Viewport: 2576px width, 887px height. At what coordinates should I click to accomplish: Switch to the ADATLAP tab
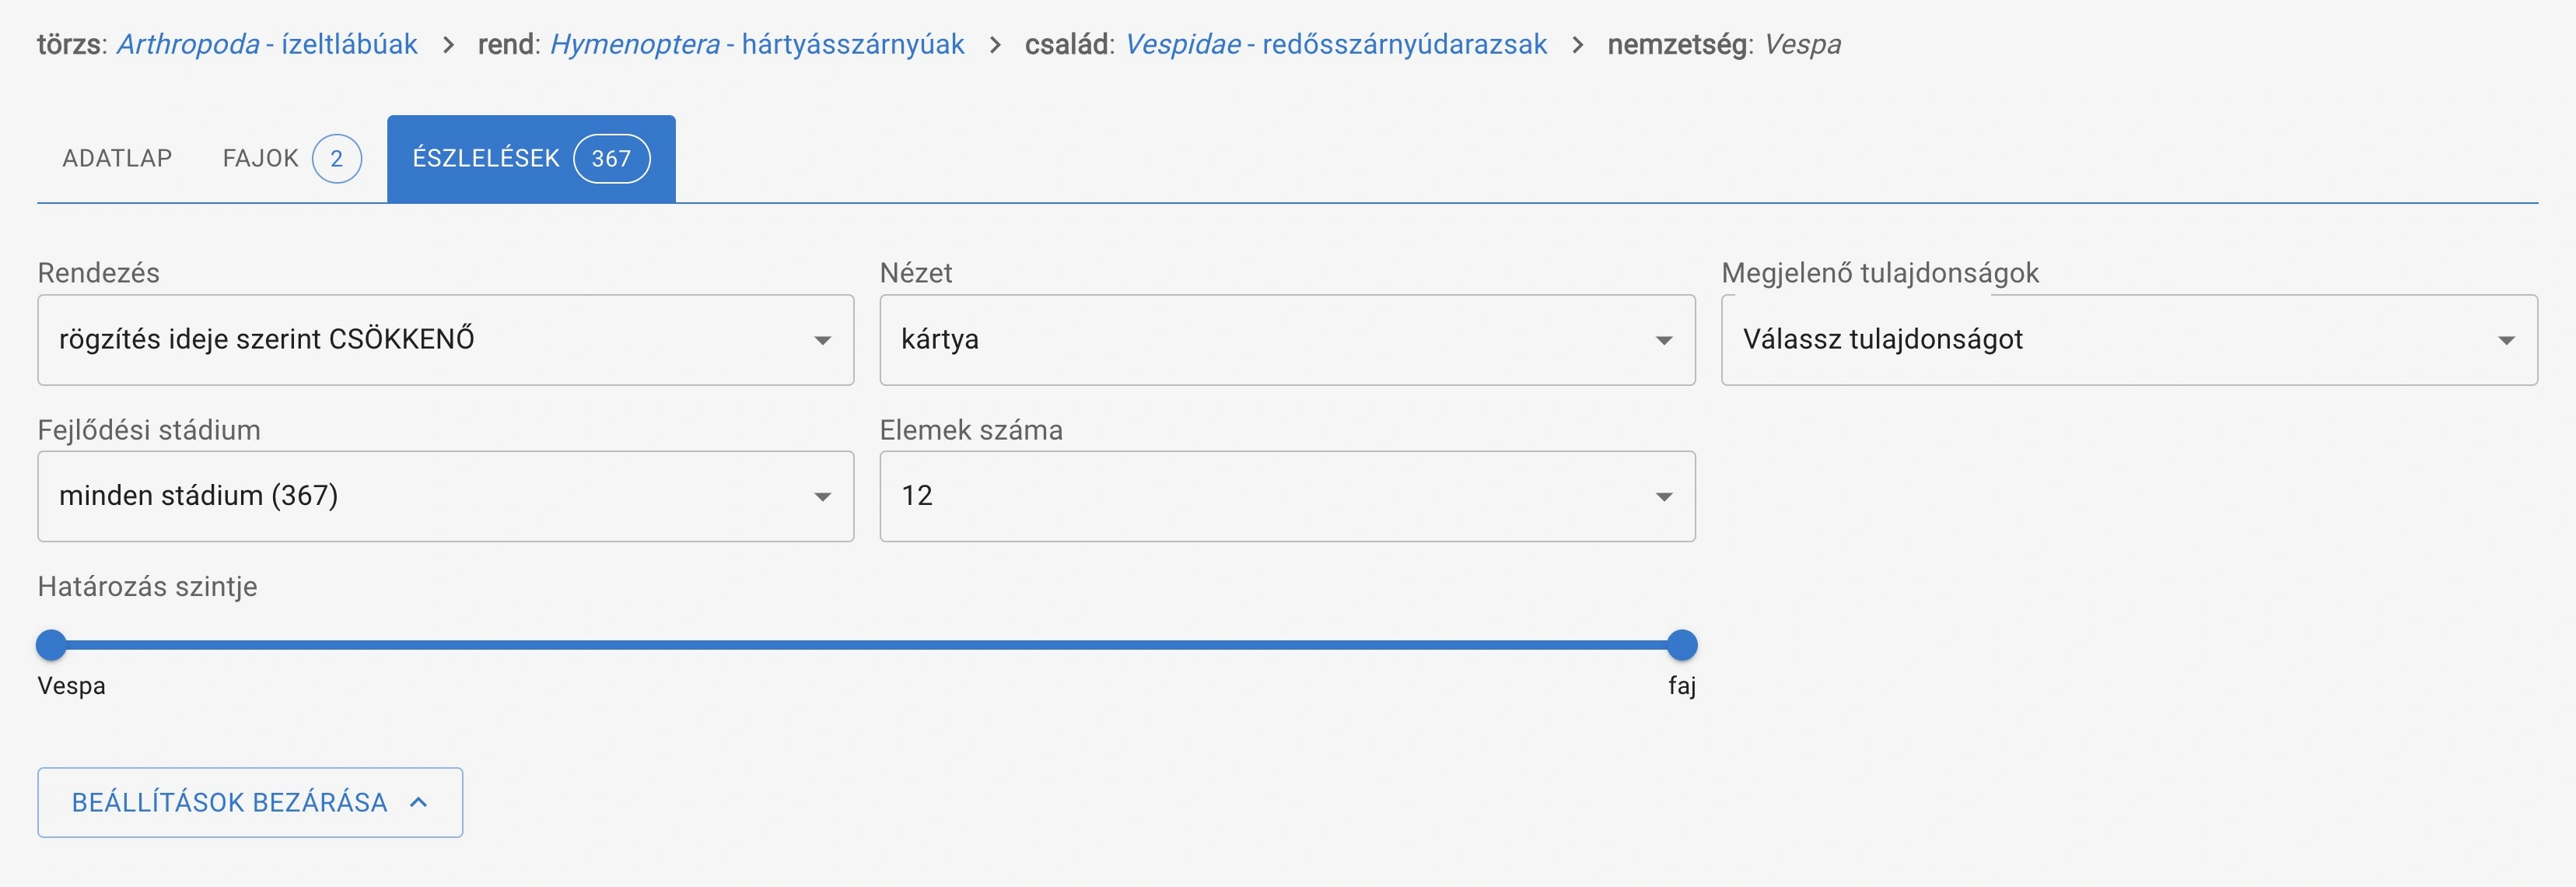pyautogui.click(x=117, y=159)
